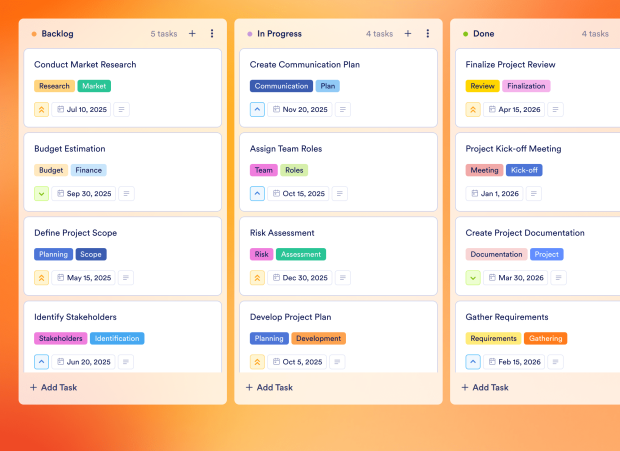
Task: Click the low priority chevron on Budget Estimation
Action: pos(42,194)
